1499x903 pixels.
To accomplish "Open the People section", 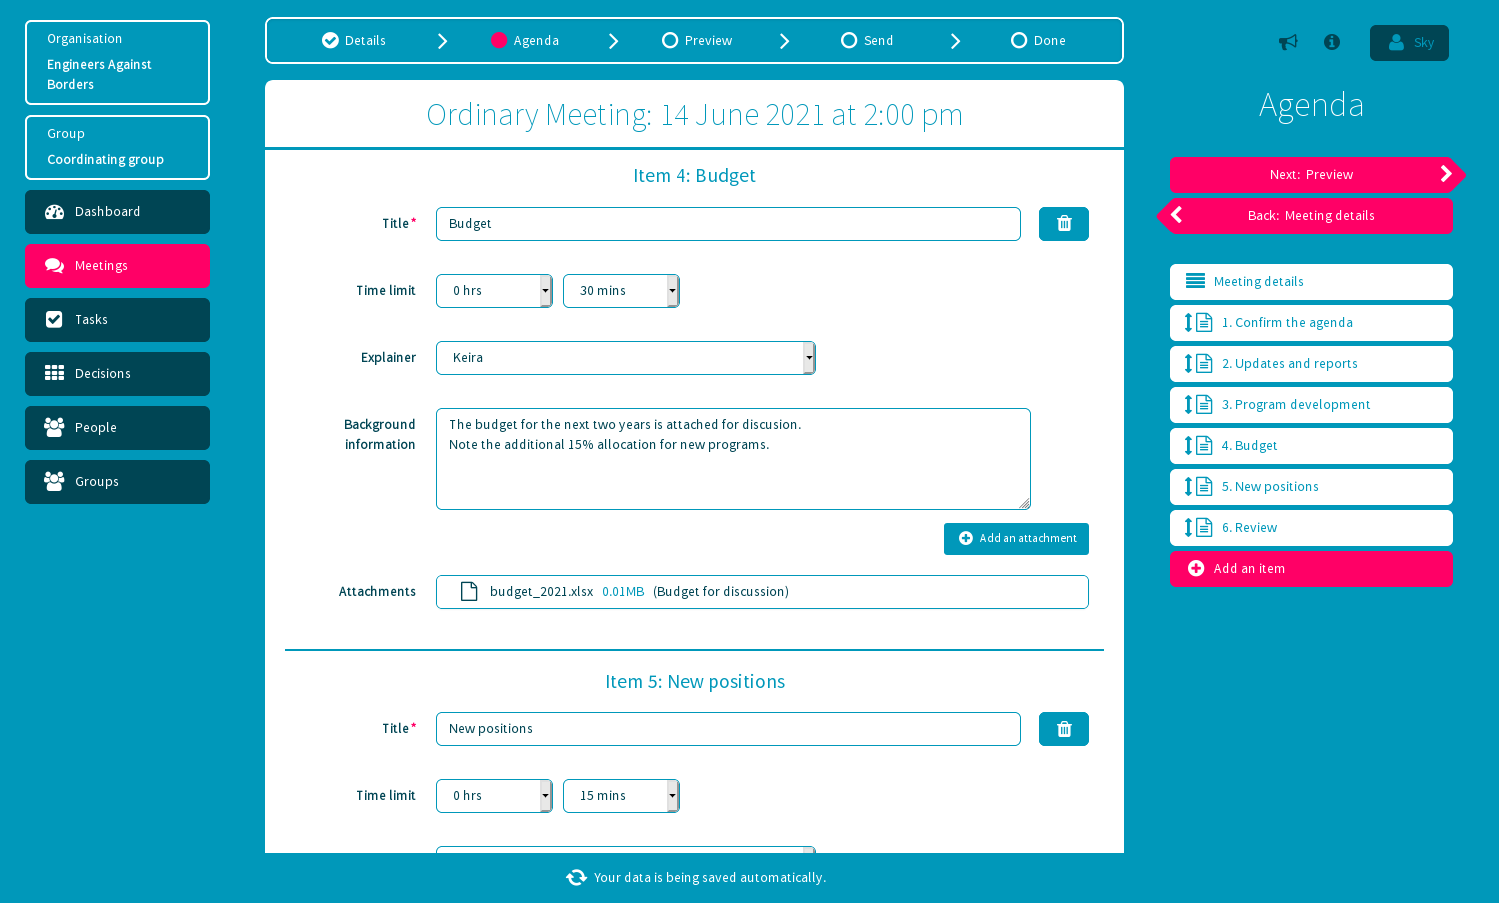I will 117,427.
